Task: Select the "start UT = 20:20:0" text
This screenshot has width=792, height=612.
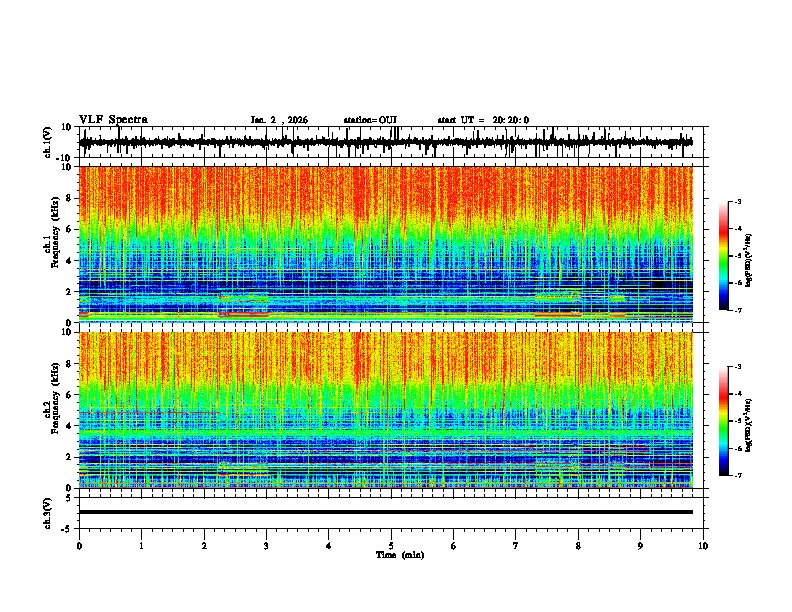Action: point(483,120)
